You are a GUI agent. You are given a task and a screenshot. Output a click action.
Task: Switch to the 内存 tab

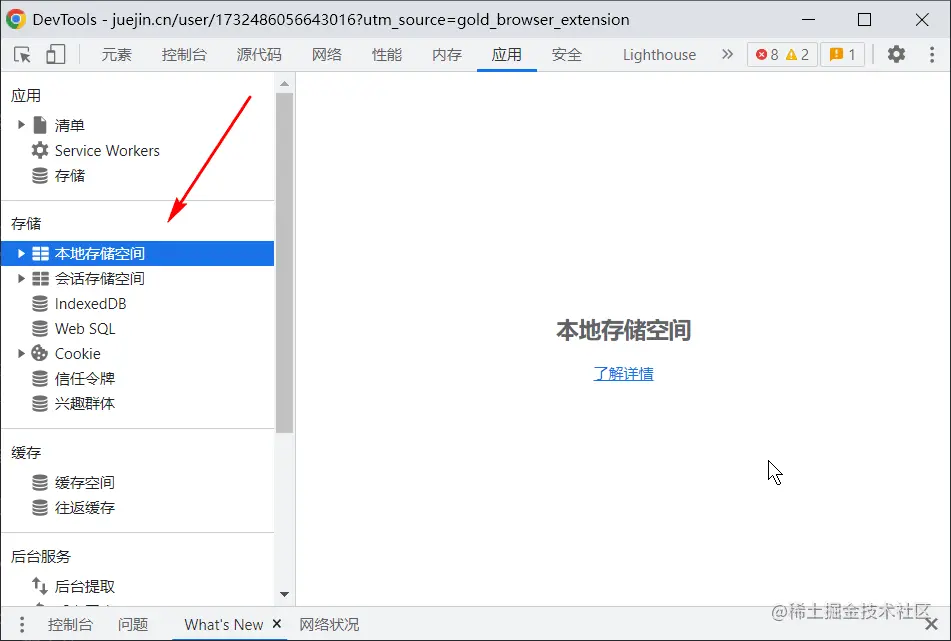447,55
